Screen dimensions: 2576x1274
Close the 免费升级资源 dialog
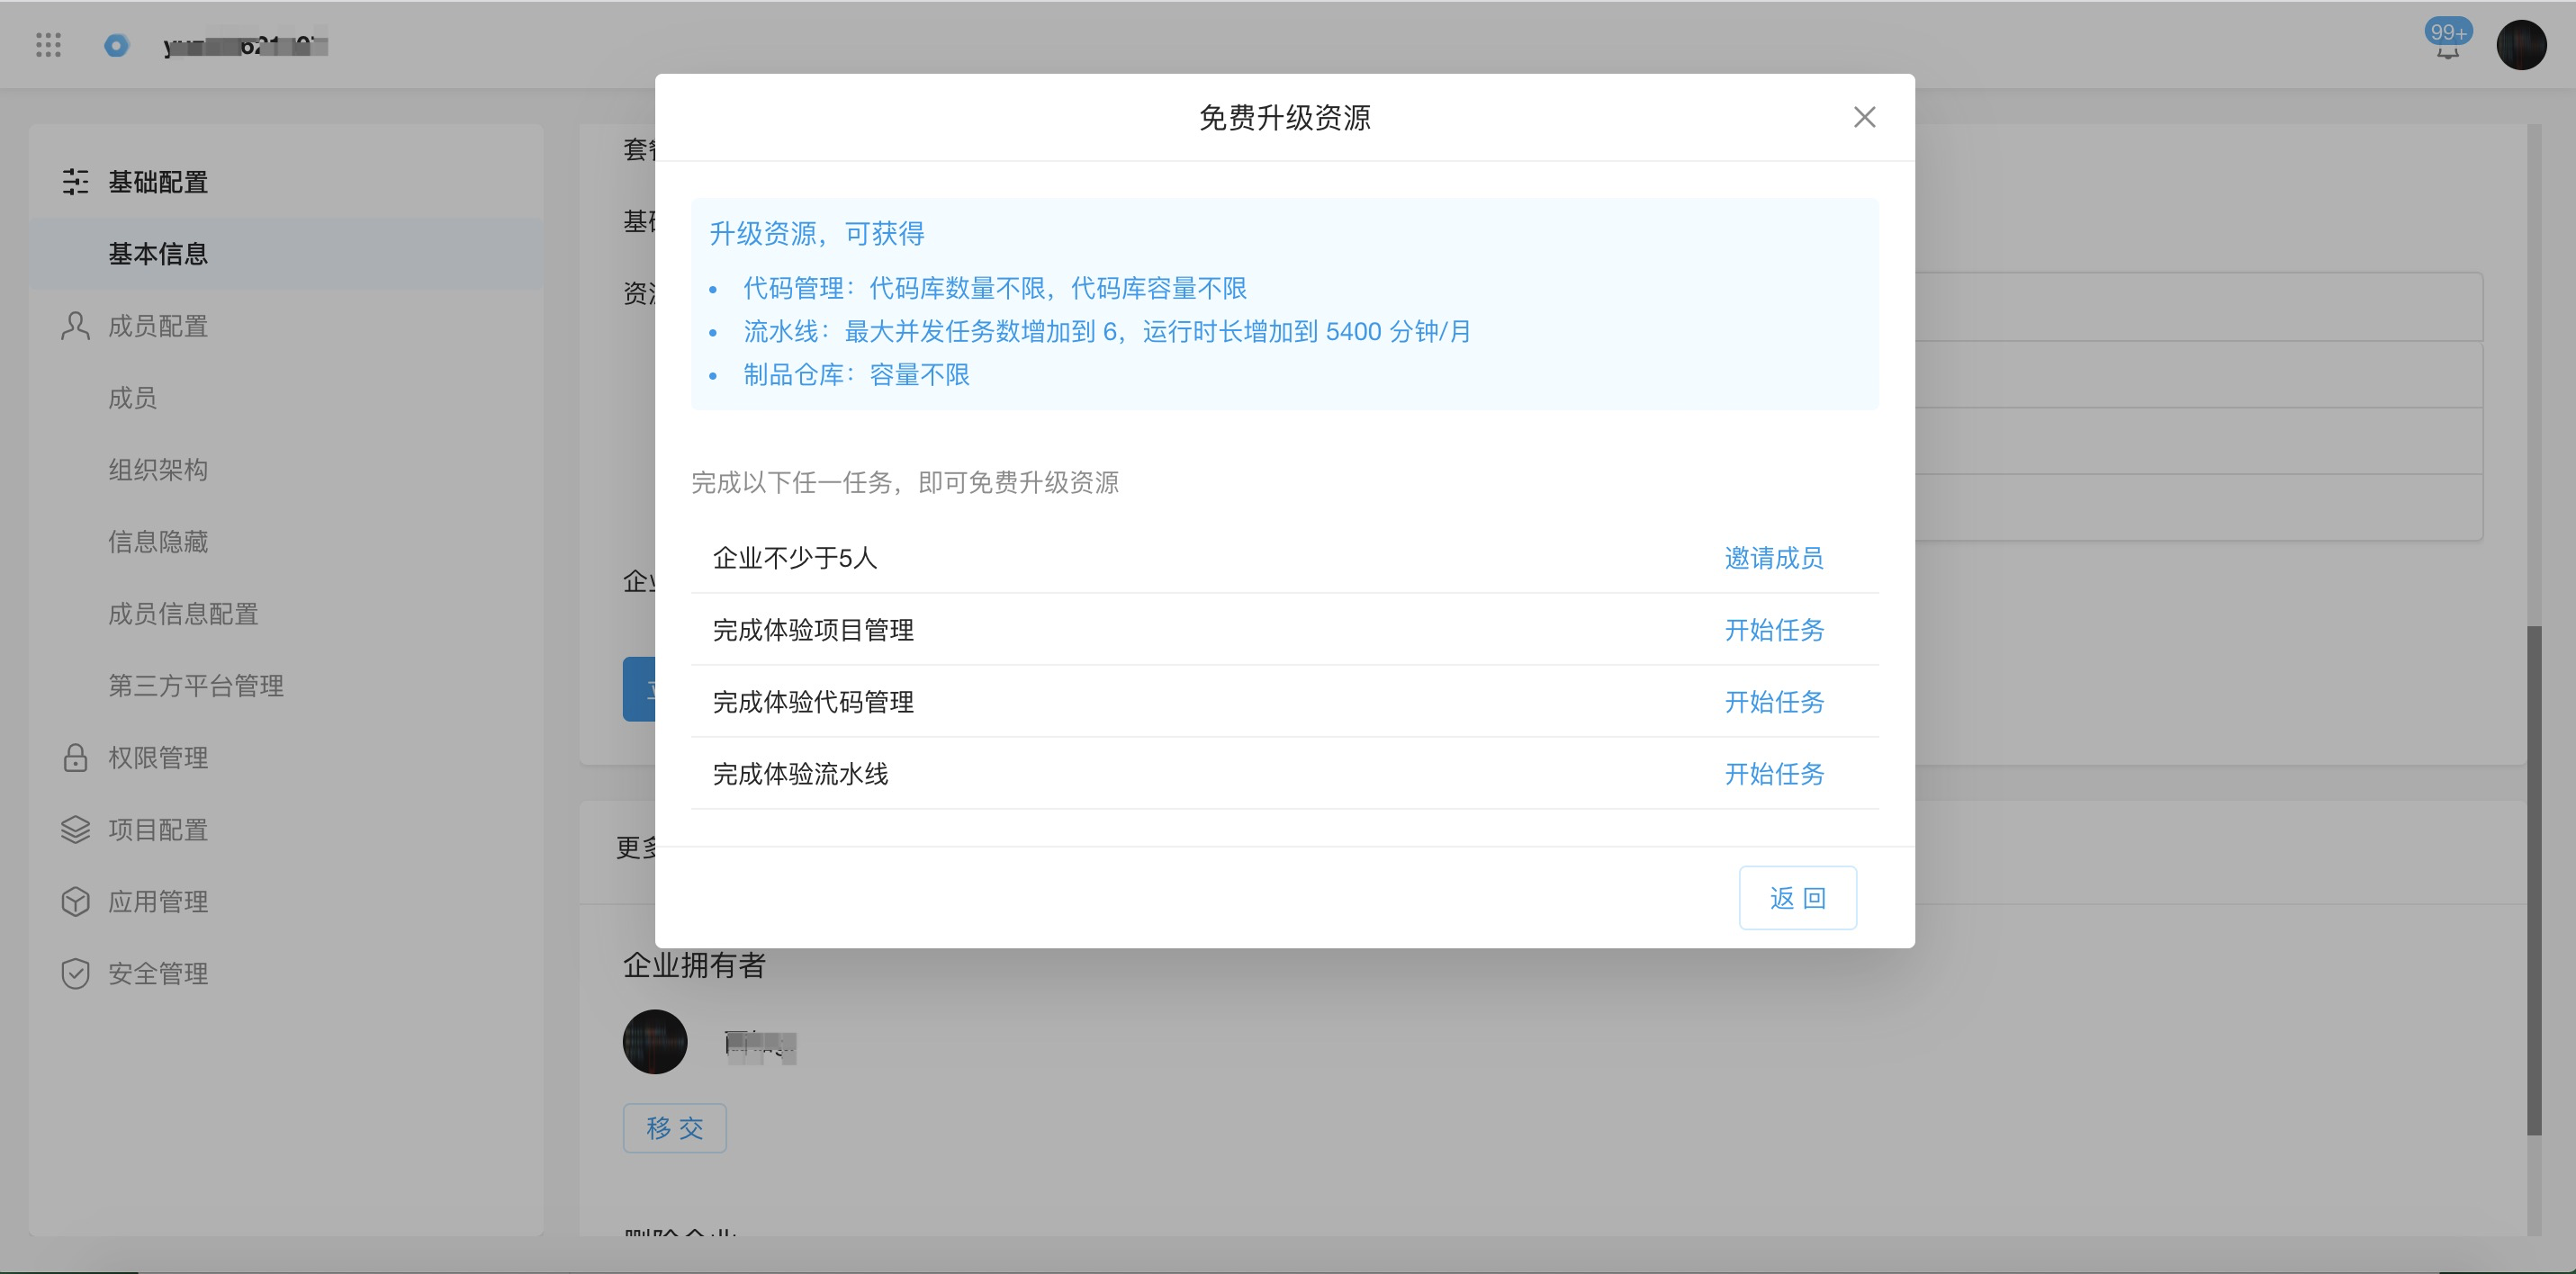click(1864, 117)
